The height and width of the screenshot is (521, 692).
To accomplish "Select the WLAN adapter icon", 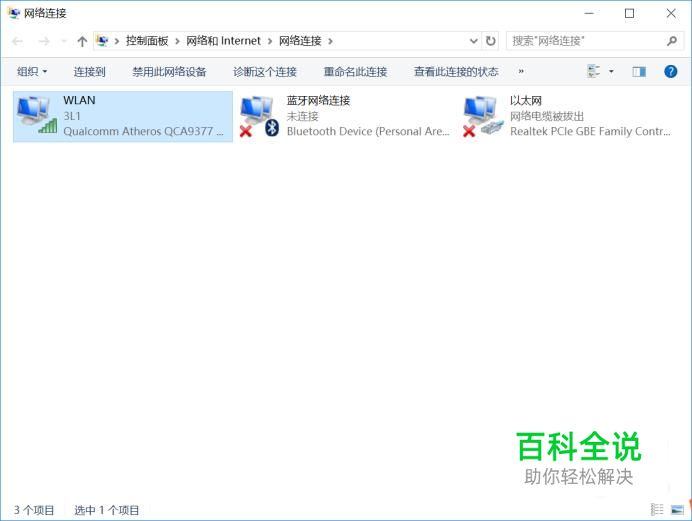I will [37, 116].
